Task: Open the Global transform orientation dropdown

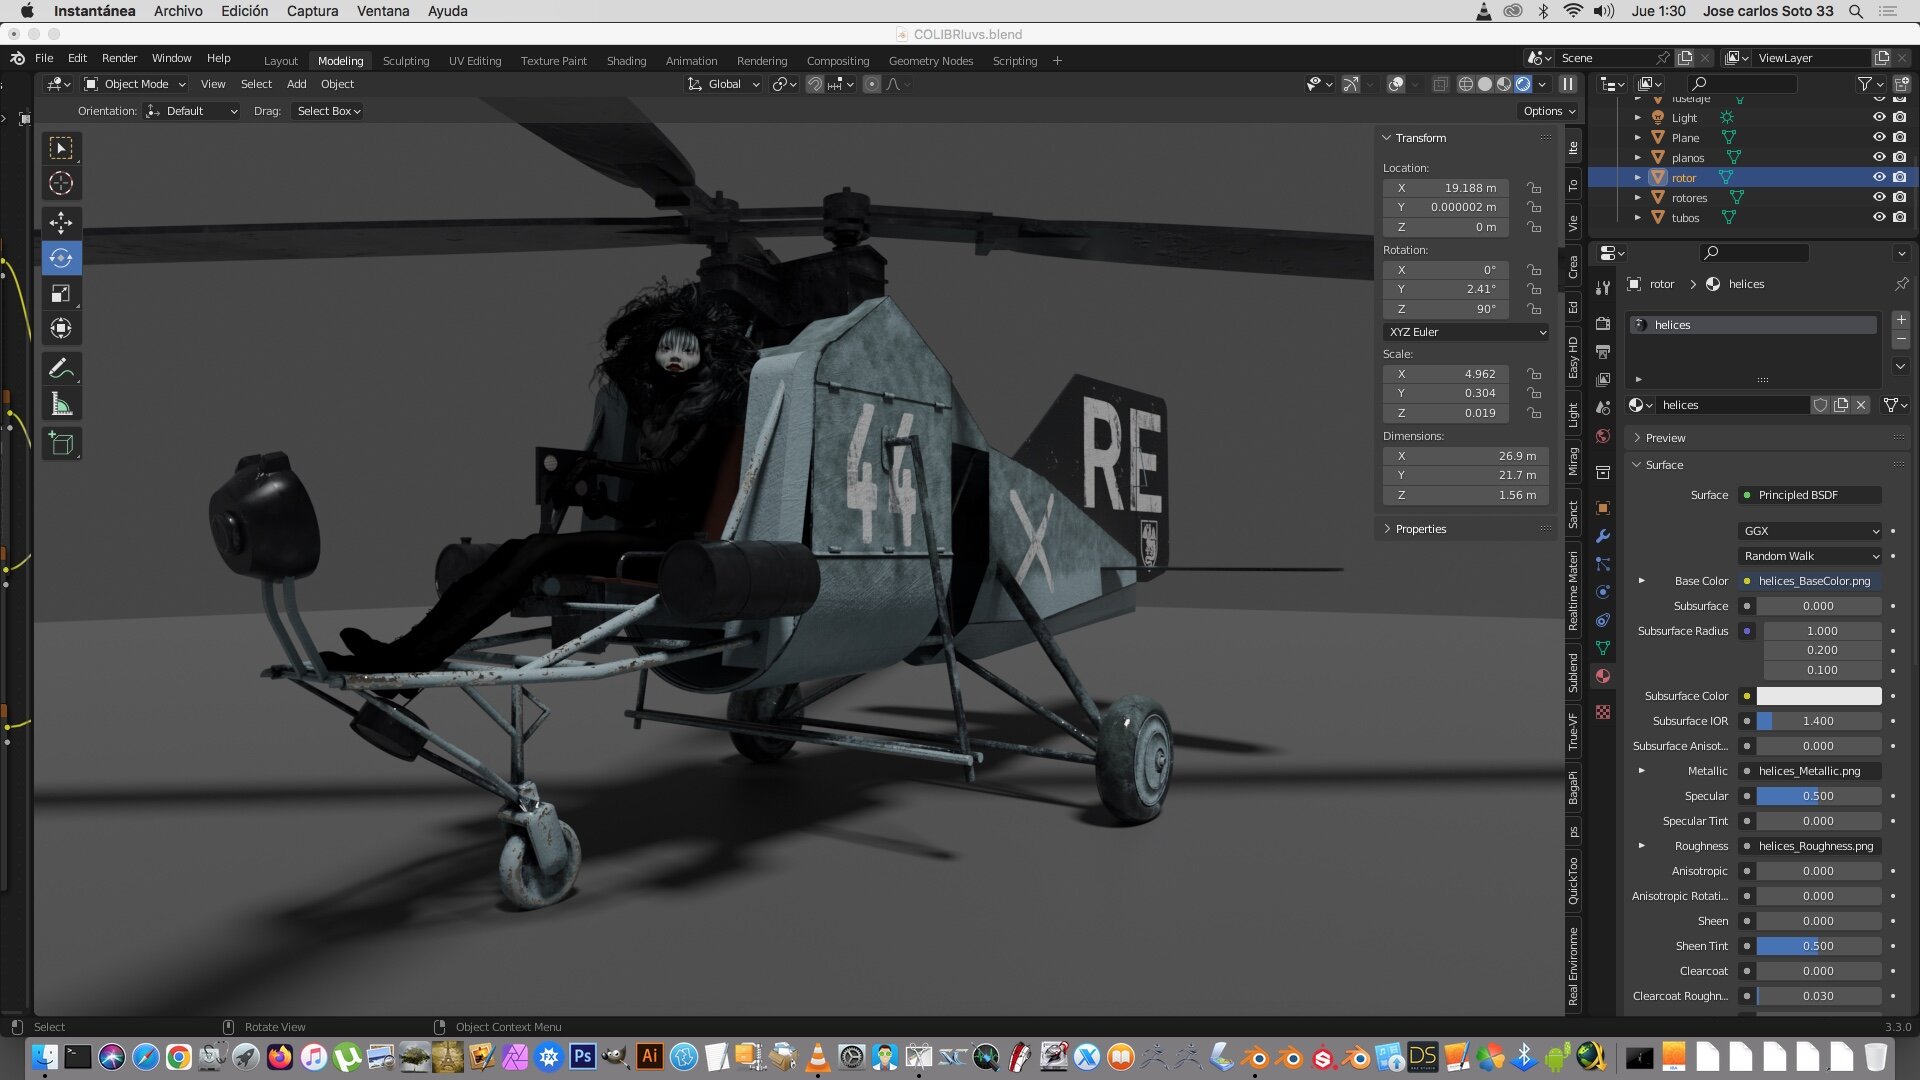Action: pos(724,84)
